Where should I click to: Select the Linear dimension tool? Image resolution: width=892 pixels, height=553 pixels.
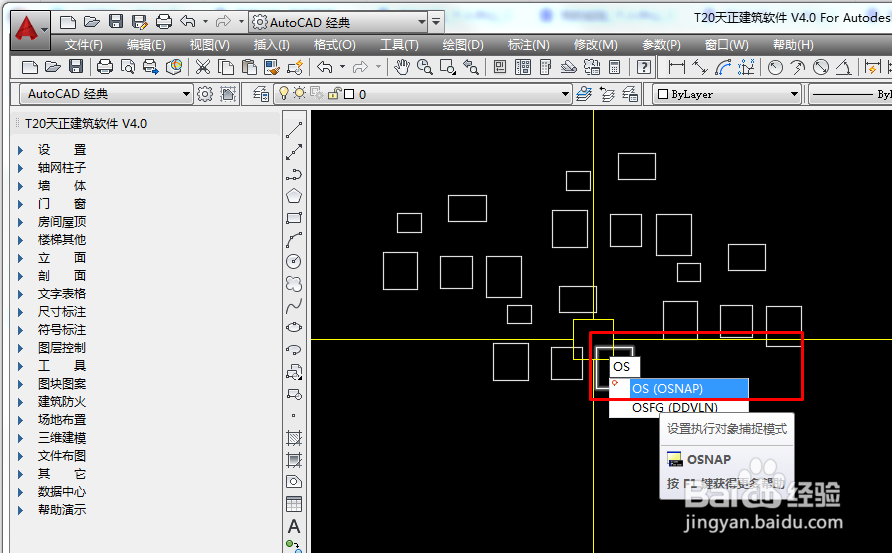click(676, 67)
